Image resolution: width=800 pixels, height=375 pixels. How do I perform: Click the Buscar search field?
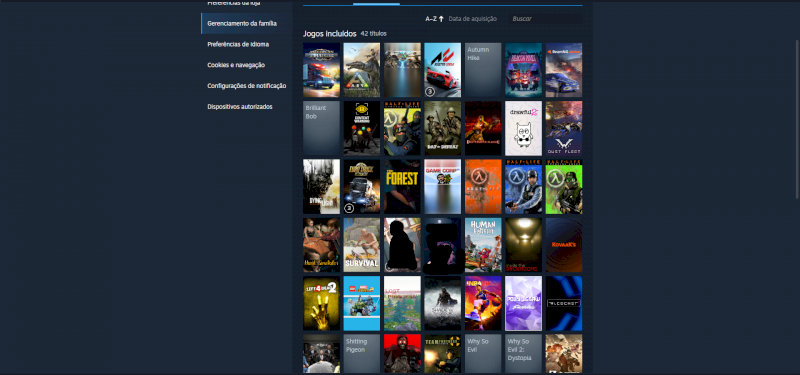[545, 19]
